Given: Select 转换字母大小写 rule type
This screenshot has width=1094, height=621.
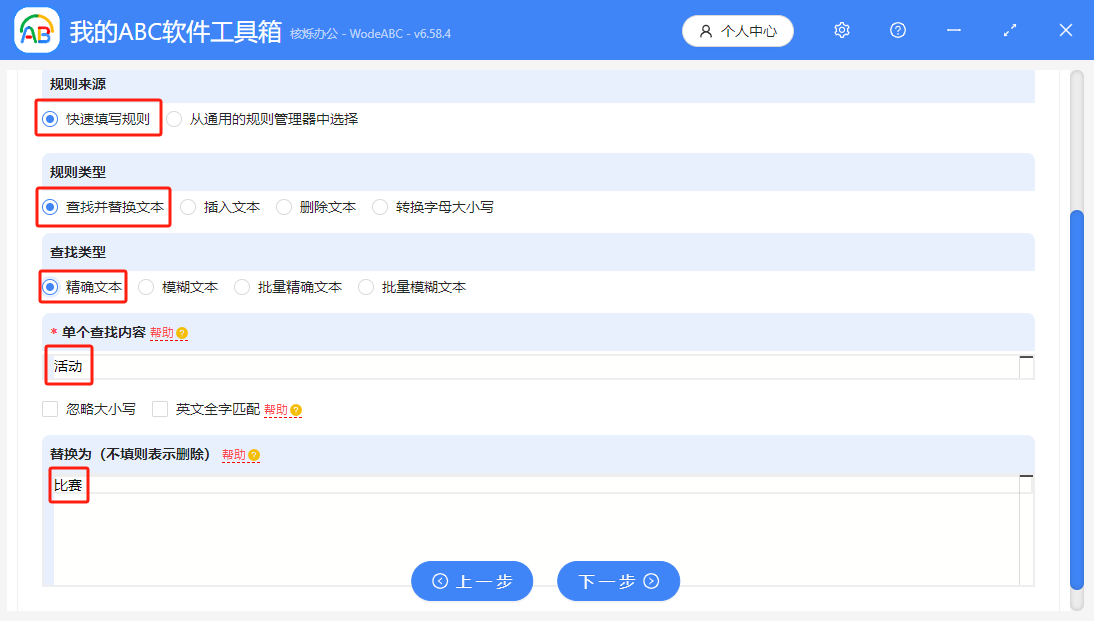Looking at the screenshot, I should pyautogui.click(x=380, y=207).
